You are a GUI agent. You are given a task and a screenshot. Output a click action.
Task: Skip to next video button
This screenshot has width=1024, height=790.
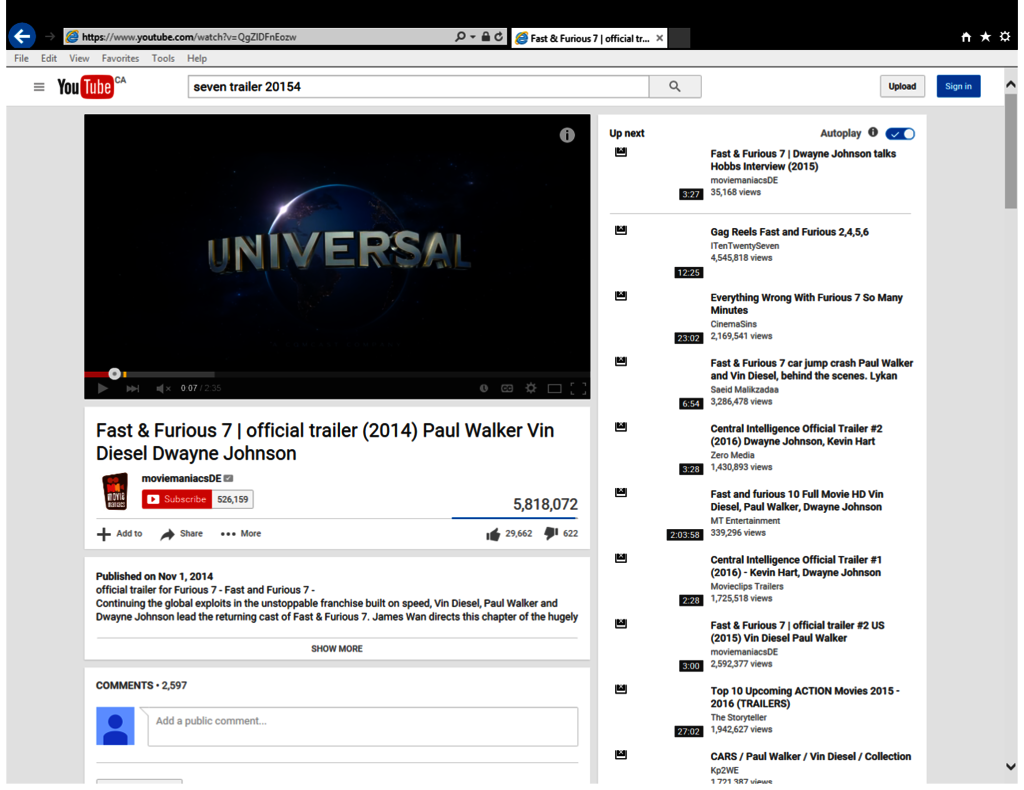click(133, 388)
